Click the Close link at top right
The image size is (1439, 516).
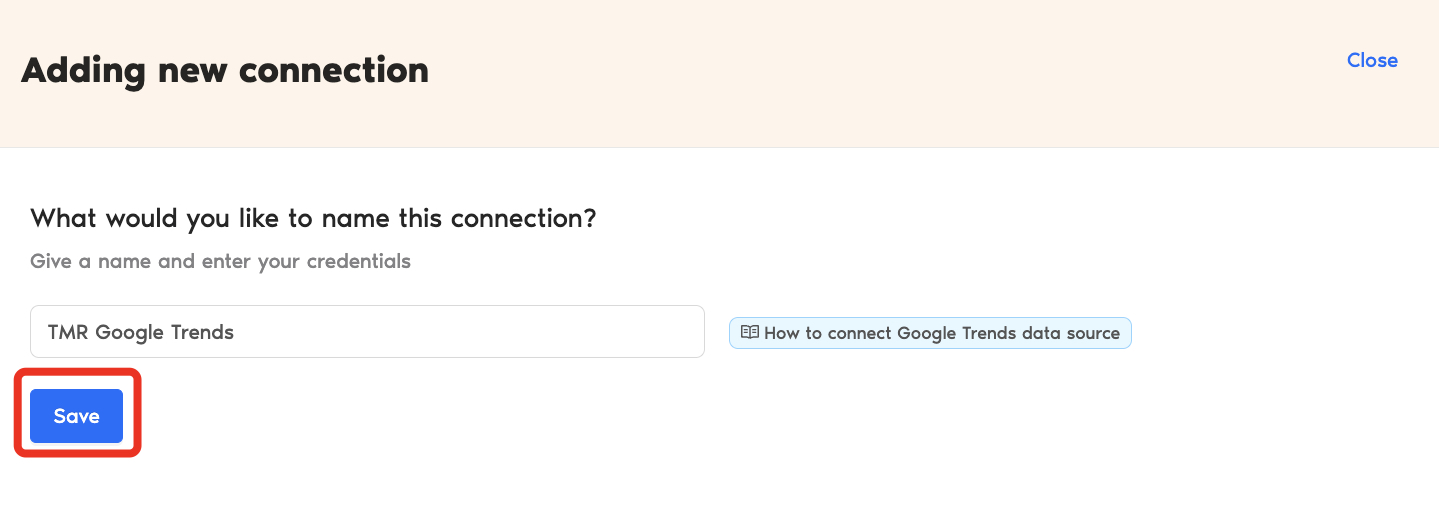tap(1371, 60)
